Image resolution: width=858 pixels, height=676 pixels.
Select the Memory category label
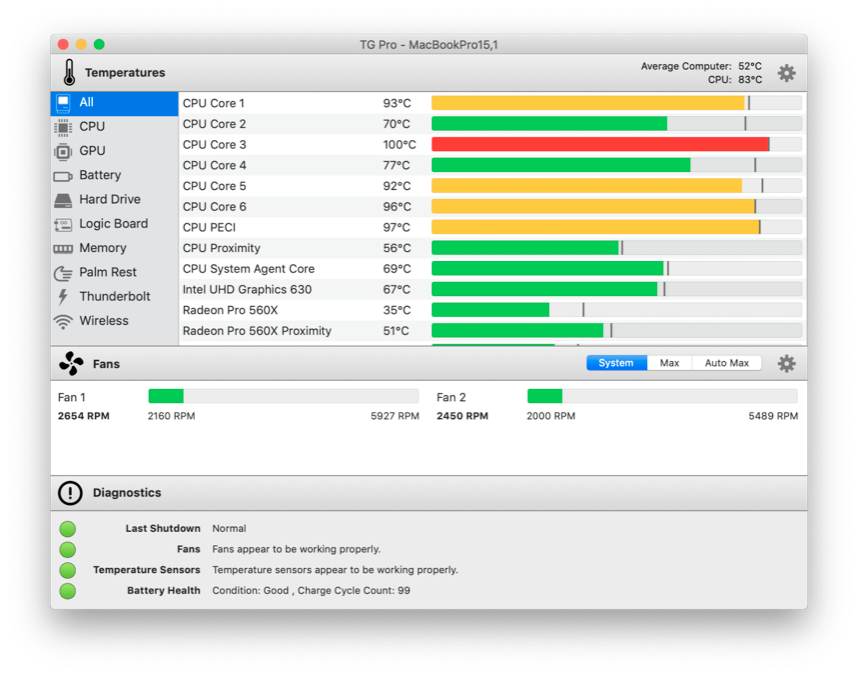[103, 248]
